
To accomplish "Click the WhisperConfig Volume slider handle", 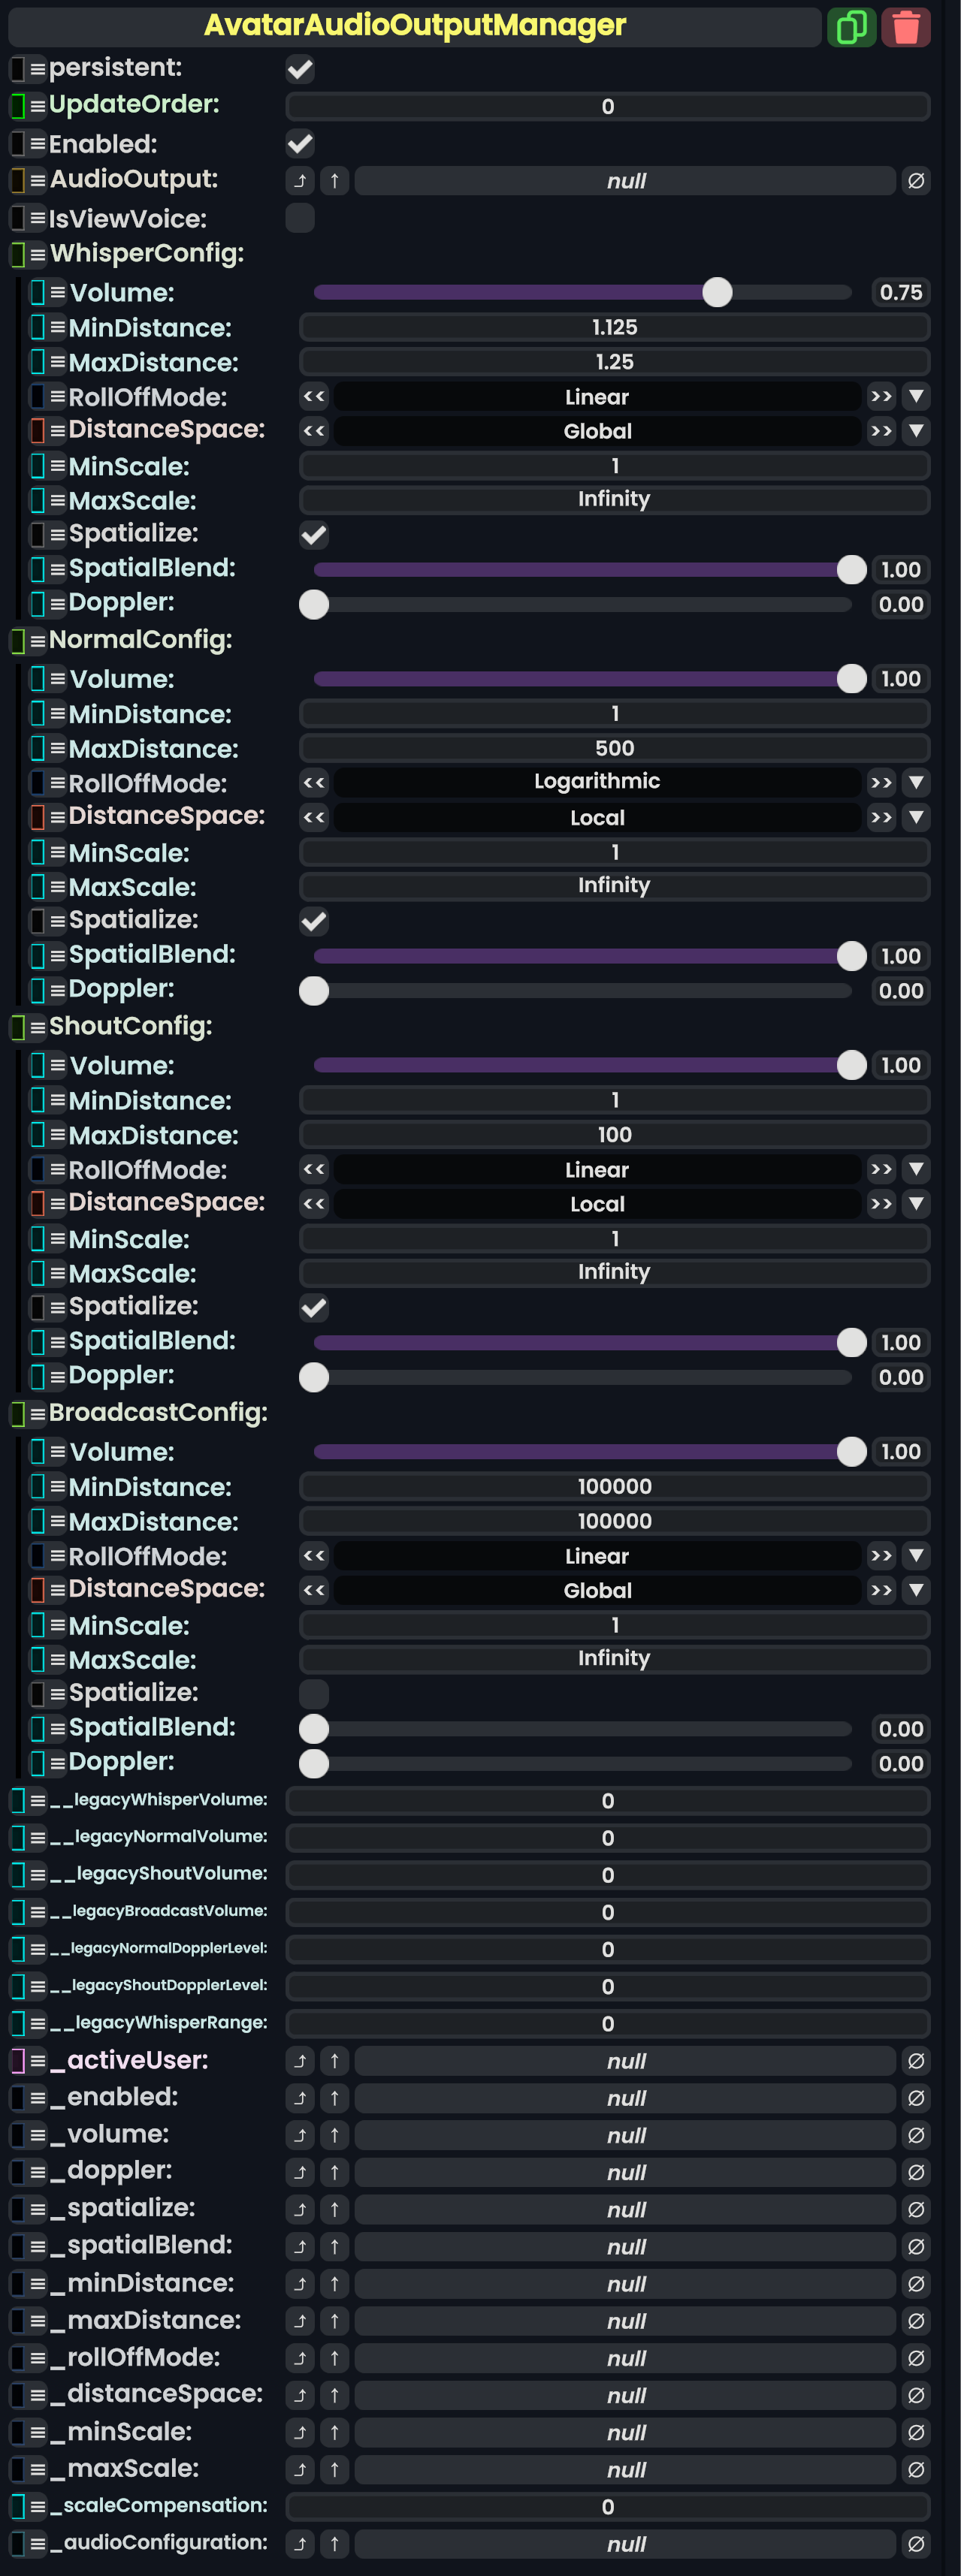I will 717,292.
